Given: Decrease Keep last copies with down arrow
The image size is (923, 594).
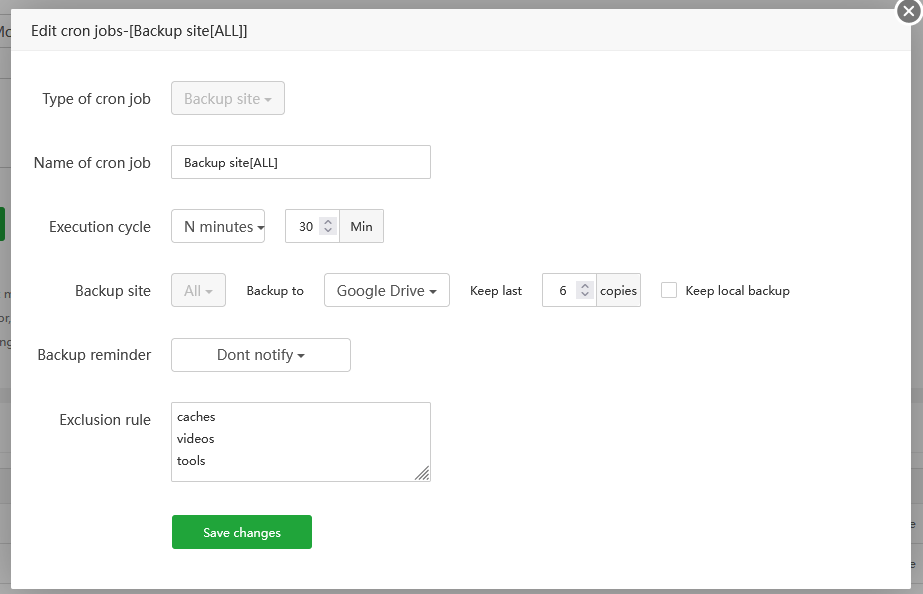Looking at the screenshot, I should click(x=584, y=296).
